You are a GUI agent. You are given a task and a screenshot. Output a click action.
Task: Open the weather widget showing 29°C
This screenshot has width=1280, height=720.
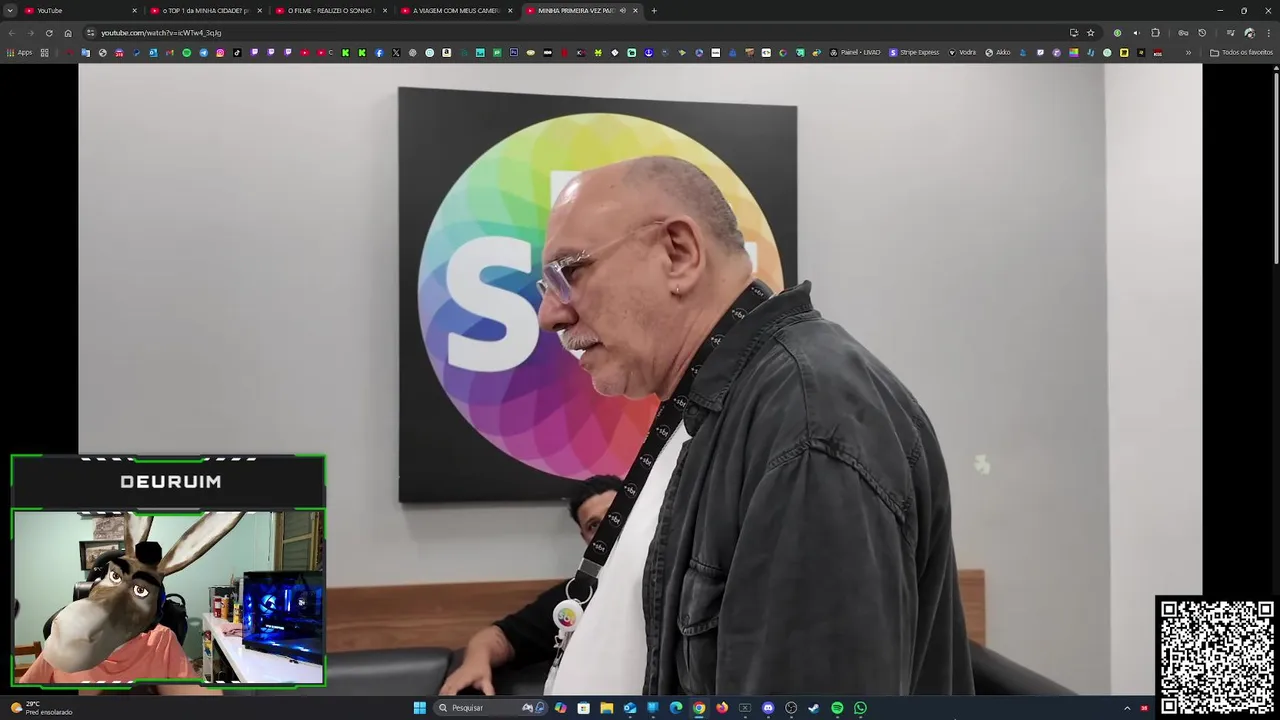(x=42, y=708)
